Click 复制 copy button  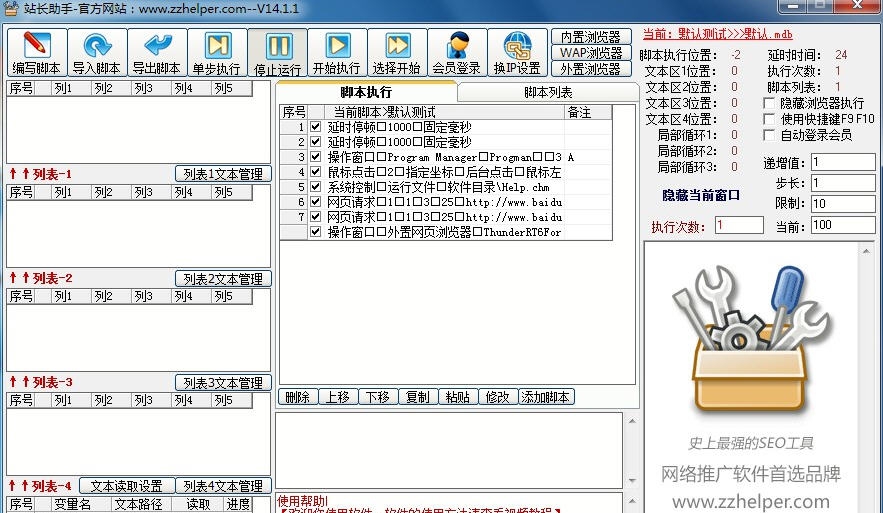click(418, 397)
